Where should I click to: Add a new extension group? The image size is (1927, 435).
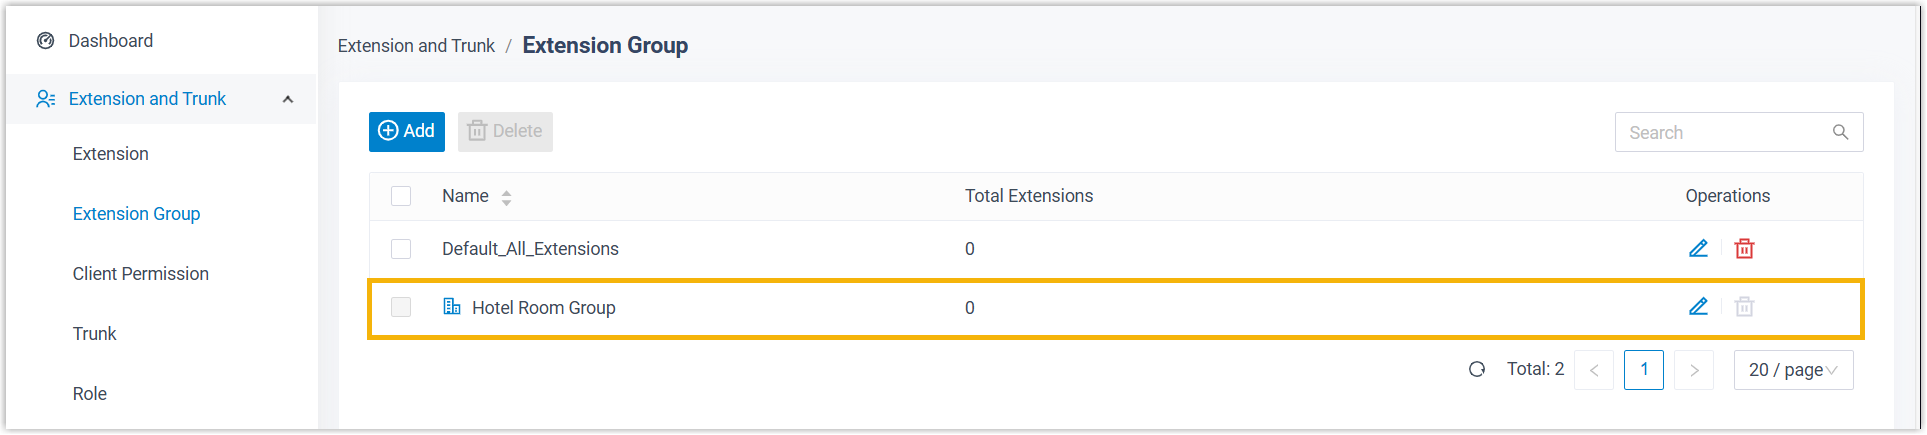pos(406,131)
